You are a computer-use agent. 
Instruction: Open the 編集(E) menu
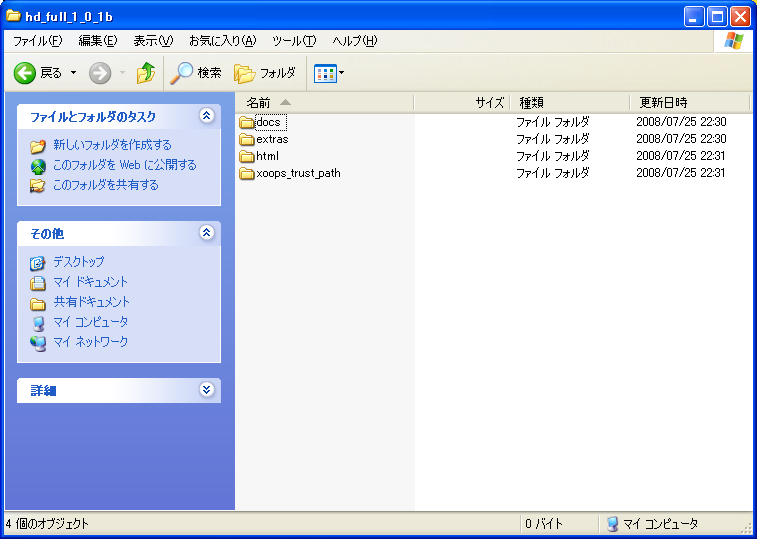click(x=98, y=41)
